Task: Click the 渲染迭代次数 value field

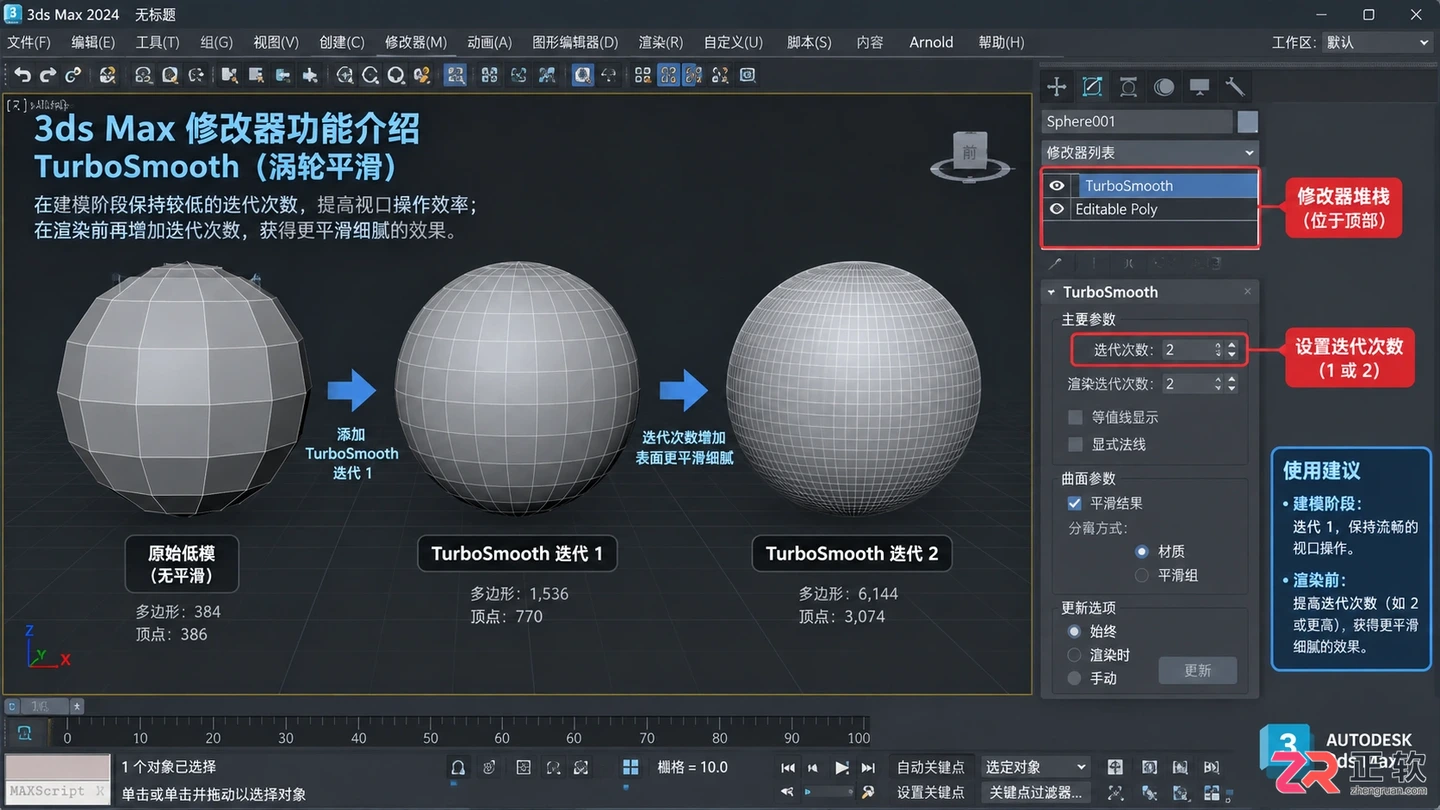Action: (x=1186, y=384)
